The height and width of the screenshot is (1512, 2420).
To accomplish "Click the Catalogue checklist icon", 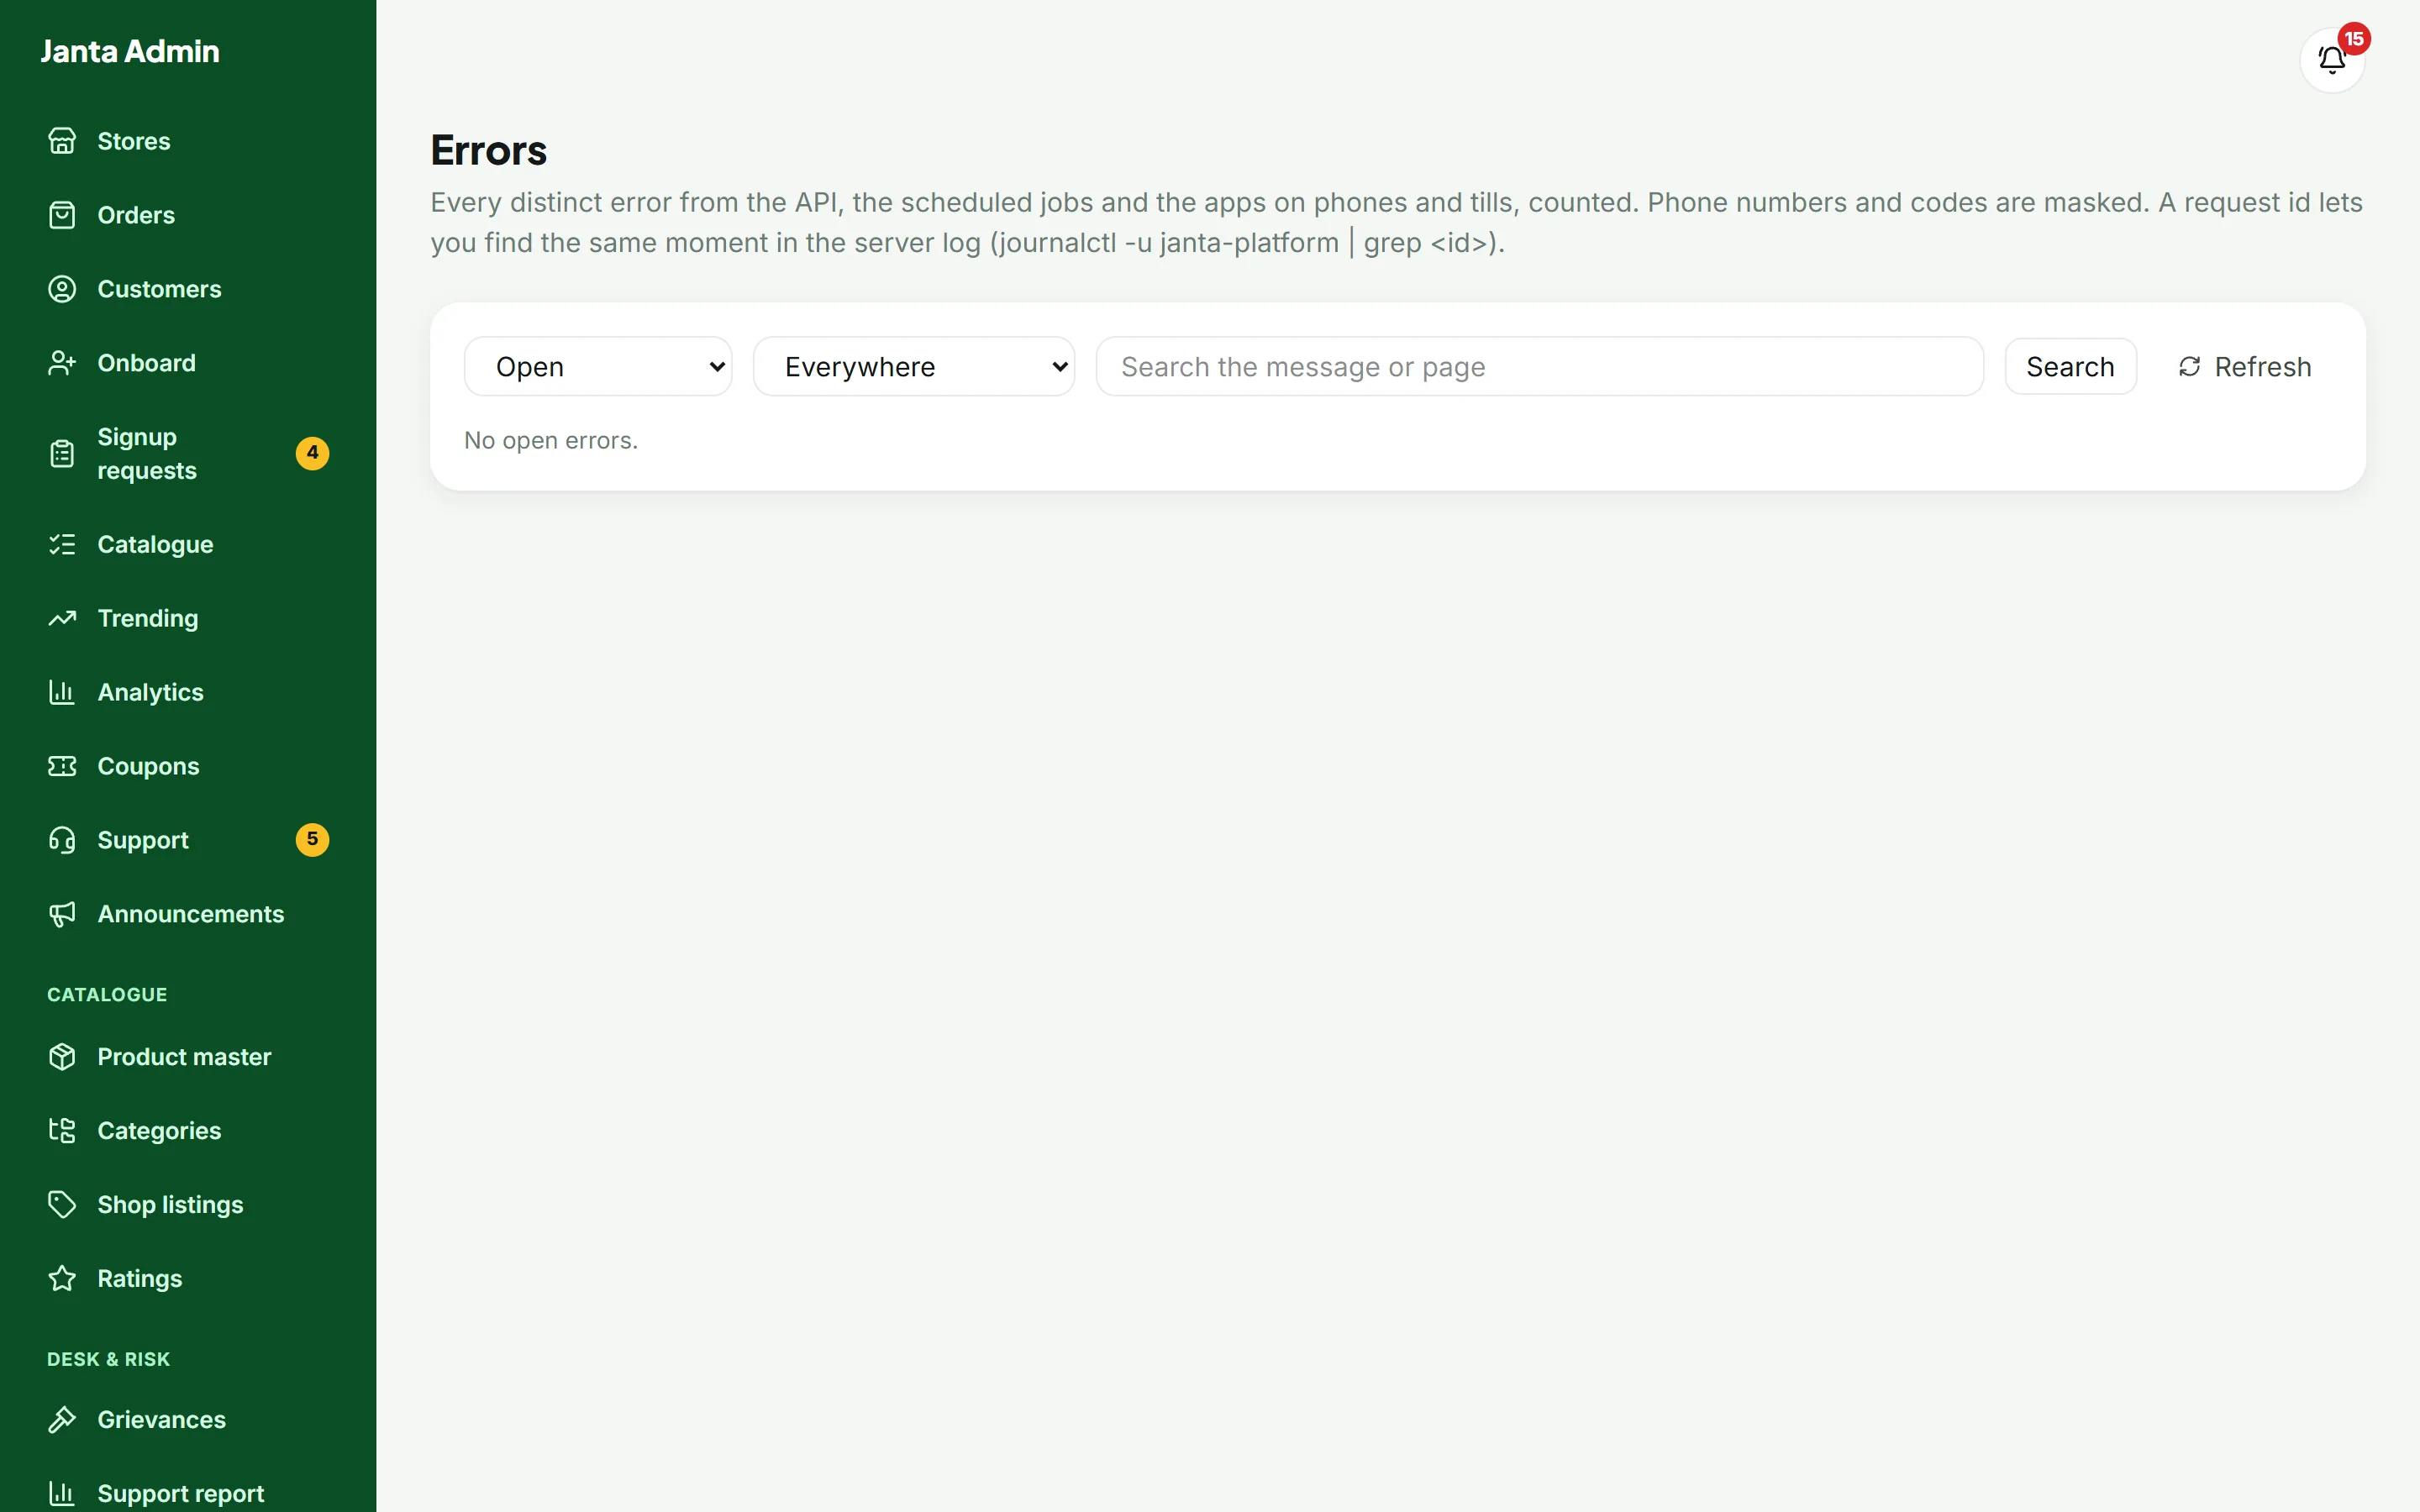I will tap(62, 544).
